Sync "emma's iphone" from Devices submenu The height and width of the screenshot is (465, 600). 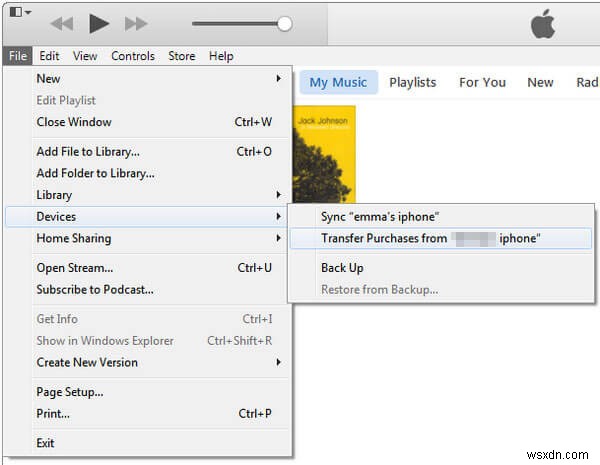[x=441, y=217]
